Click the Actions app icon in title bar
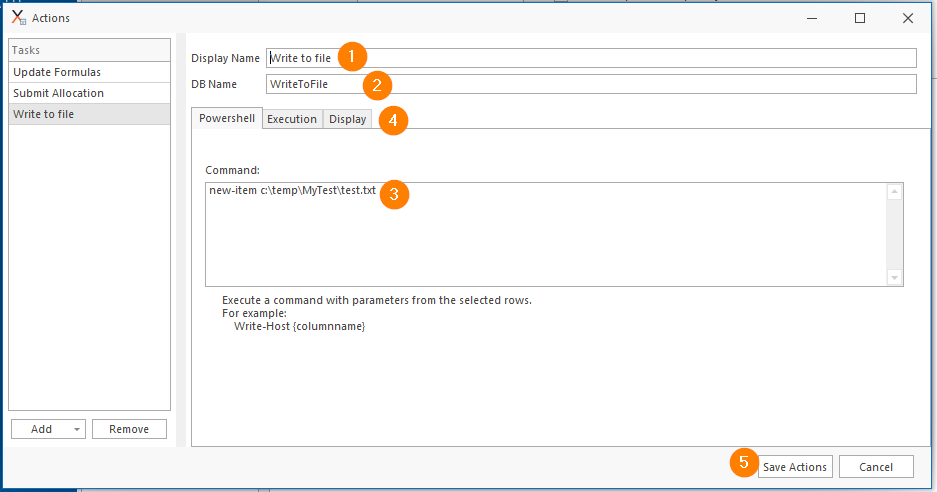 click(x=19, y=17)
